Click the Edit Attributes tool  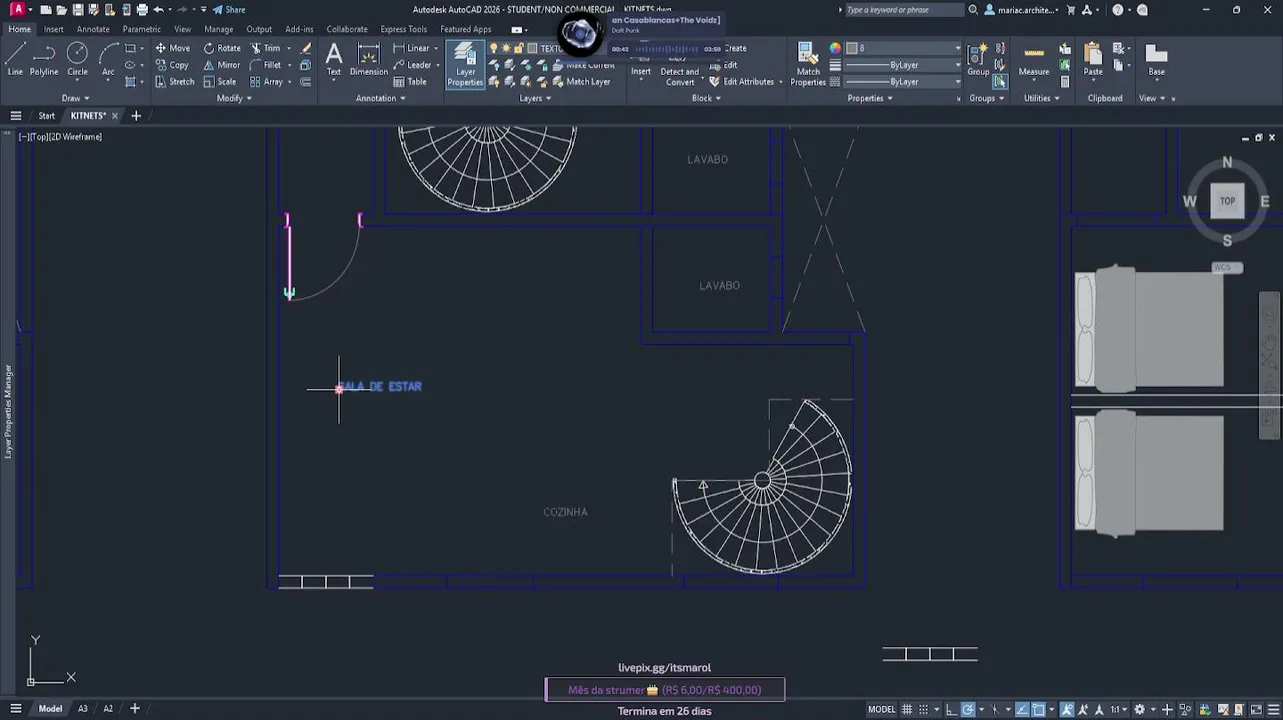[741, 82]
